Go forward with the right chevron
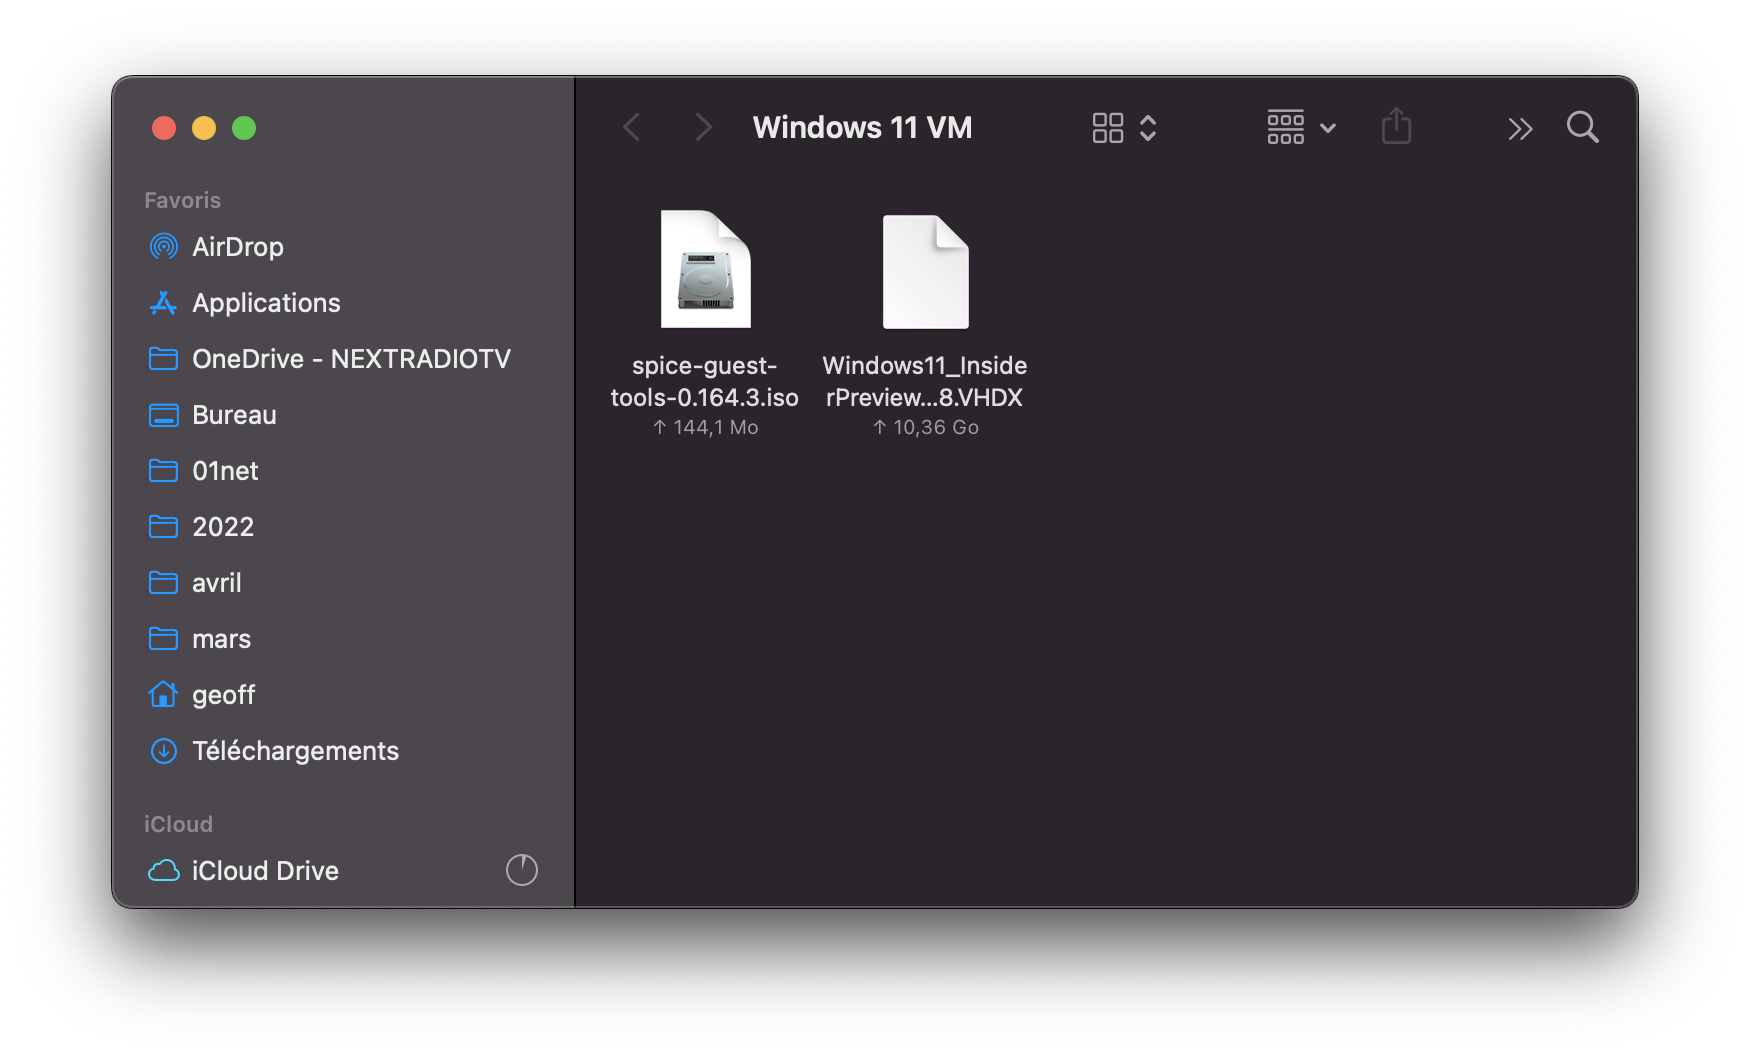Screen dimensions: 1750x1056 pyautogui.click(x=704, y=128)
